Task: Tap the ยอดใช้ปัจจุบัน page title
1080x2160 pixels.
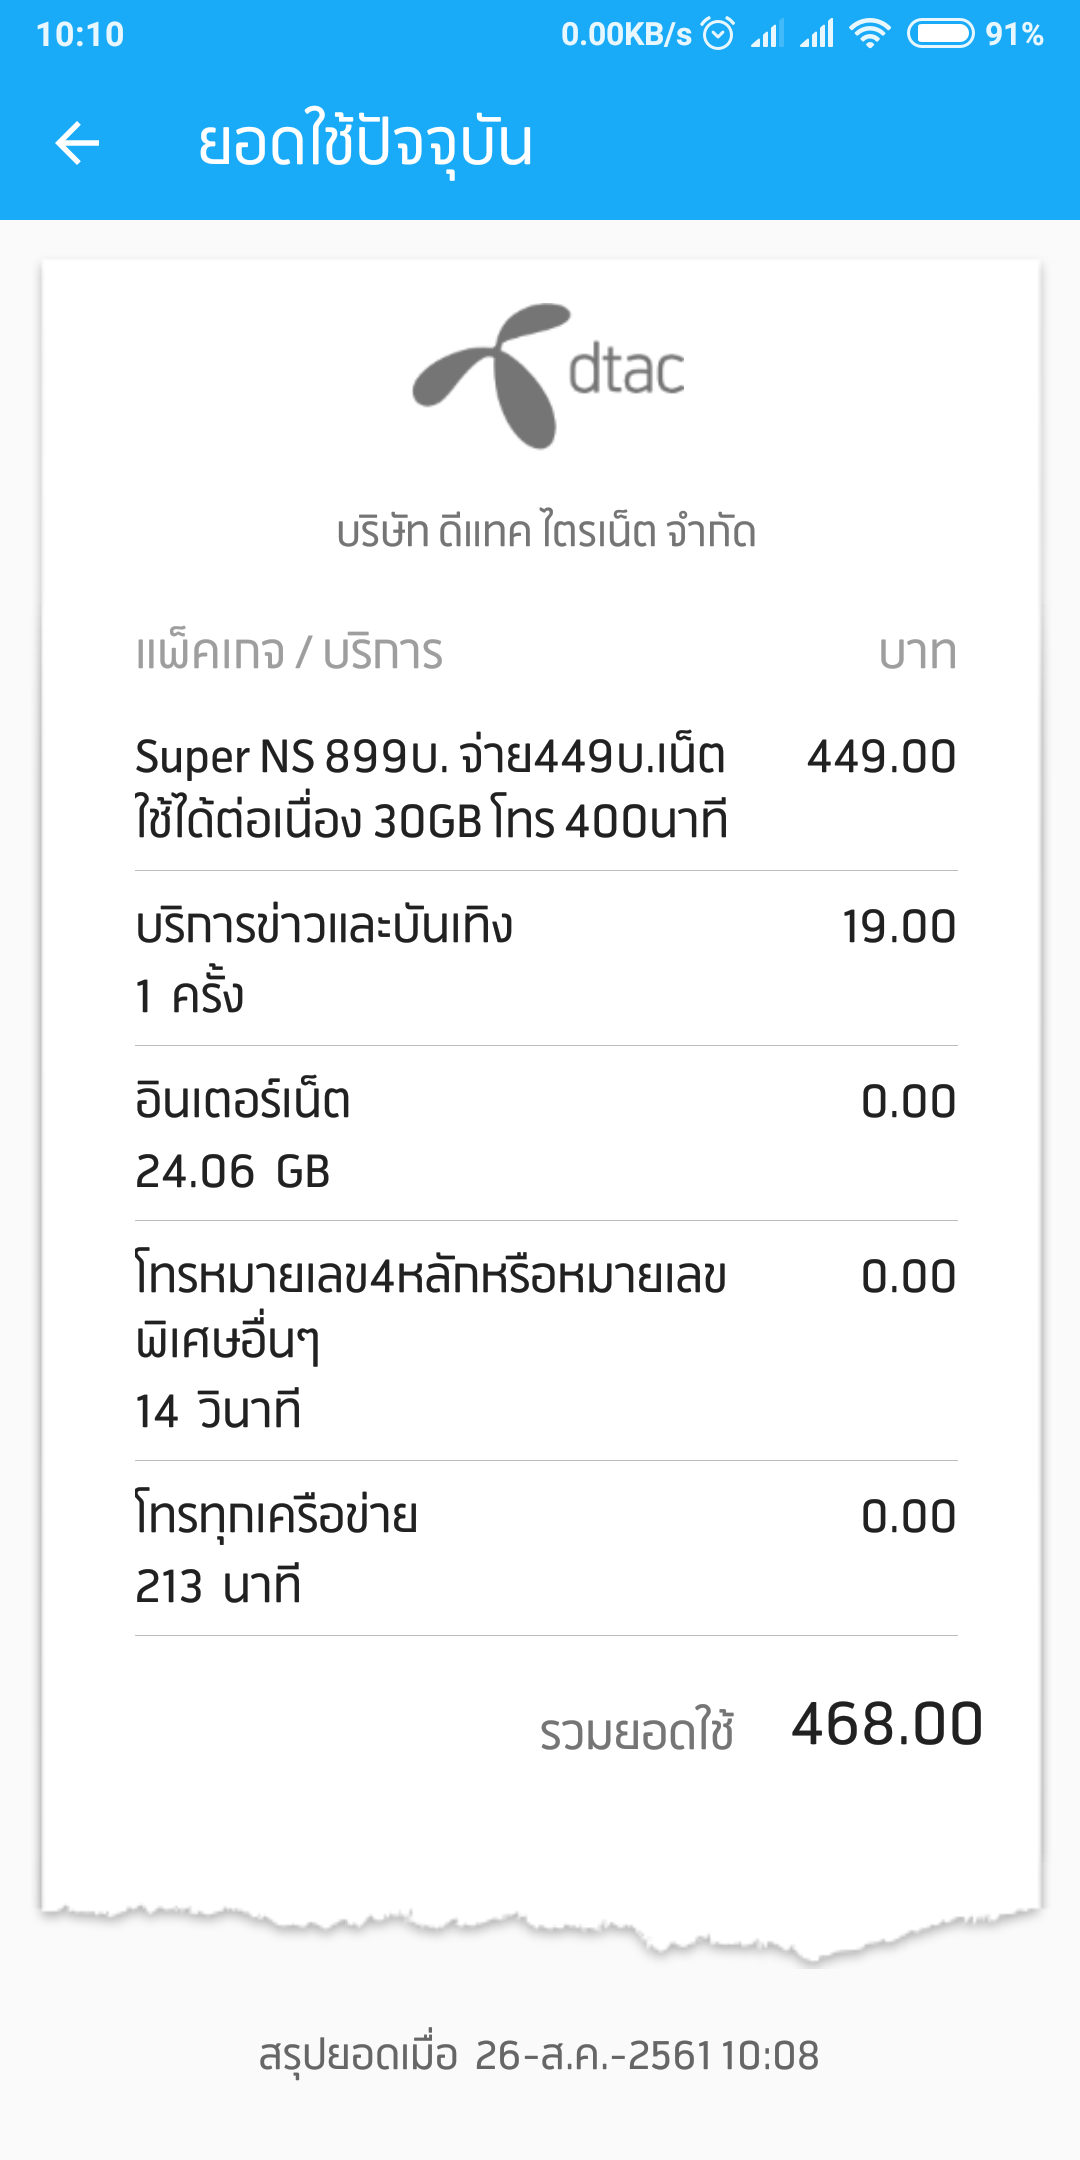Action: (365, 143)
